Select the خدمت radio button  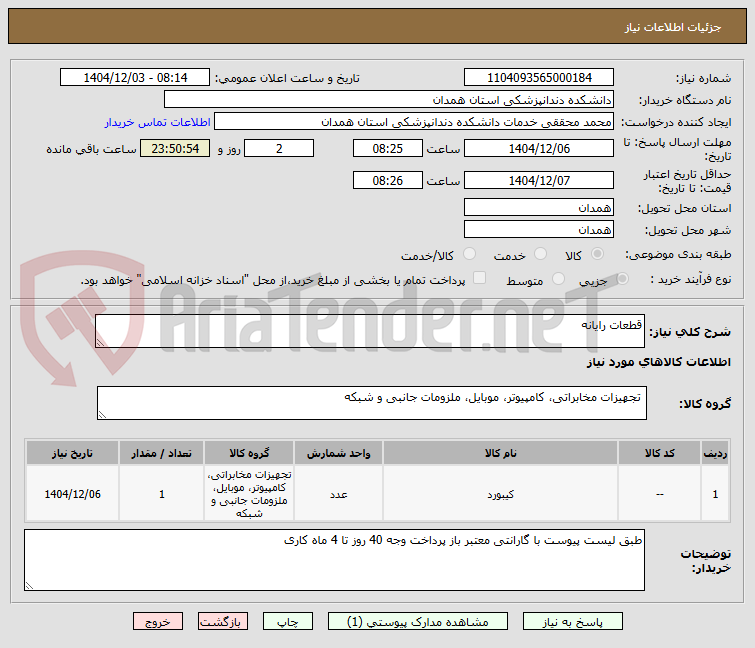[x=540, y=254]
